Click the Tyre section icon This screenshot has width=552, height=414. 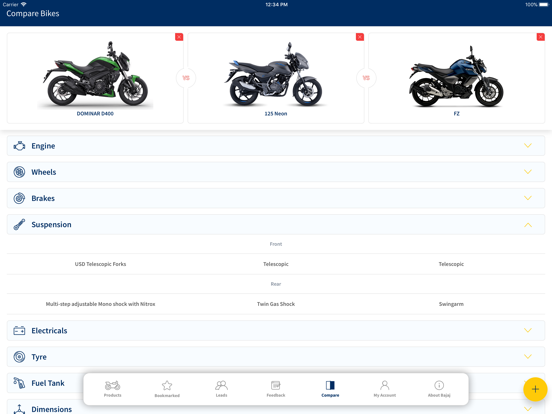click(19, 357)
